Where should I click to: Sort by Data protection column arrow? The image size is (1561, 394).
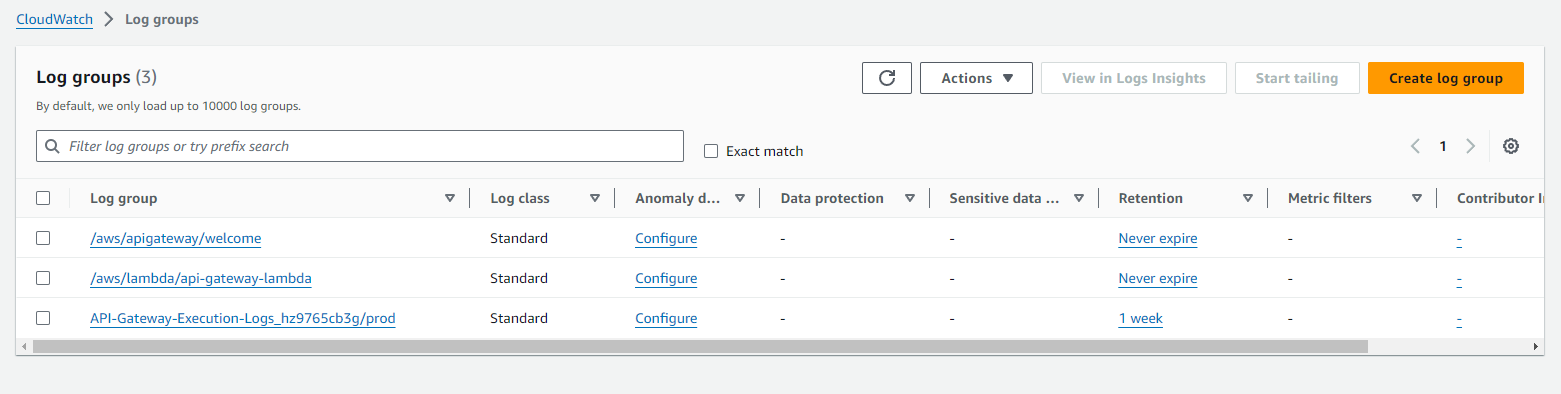click(x=909, y=198)
